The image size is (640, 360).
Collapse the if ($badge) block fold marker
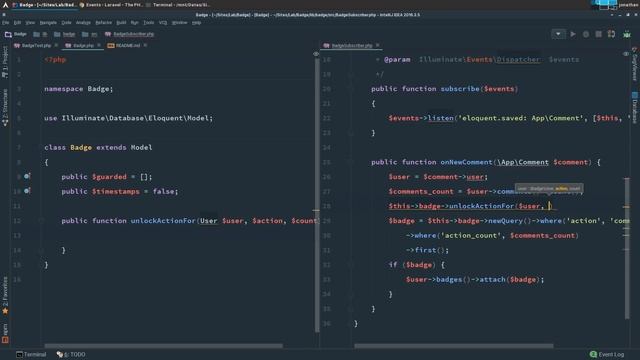350,264
